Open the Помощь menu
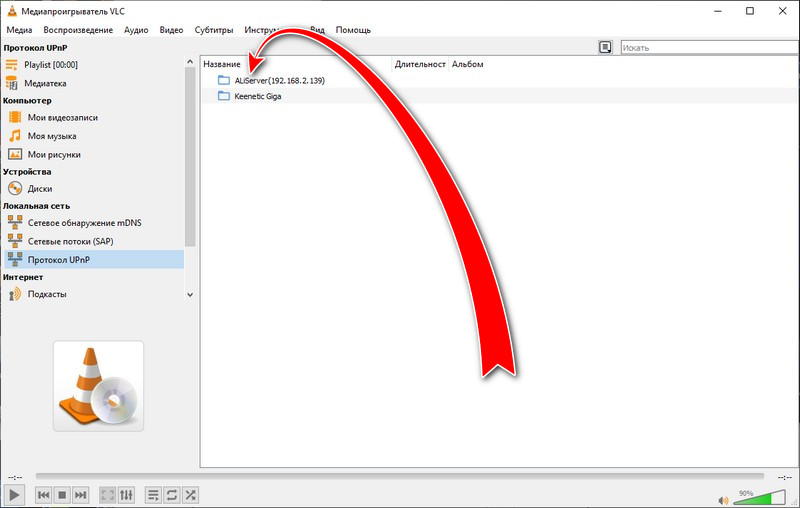Image resolution: width=800 pixels, height=508 pixels. point(353,30)
